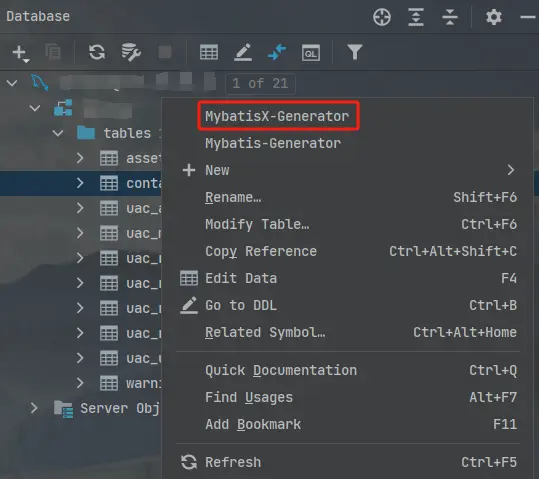Image resolution: width=539 pixels, height=479 pixels.
Task: Click the Go to DDL pencil toolbar icon
Action: tap(243, 52)
